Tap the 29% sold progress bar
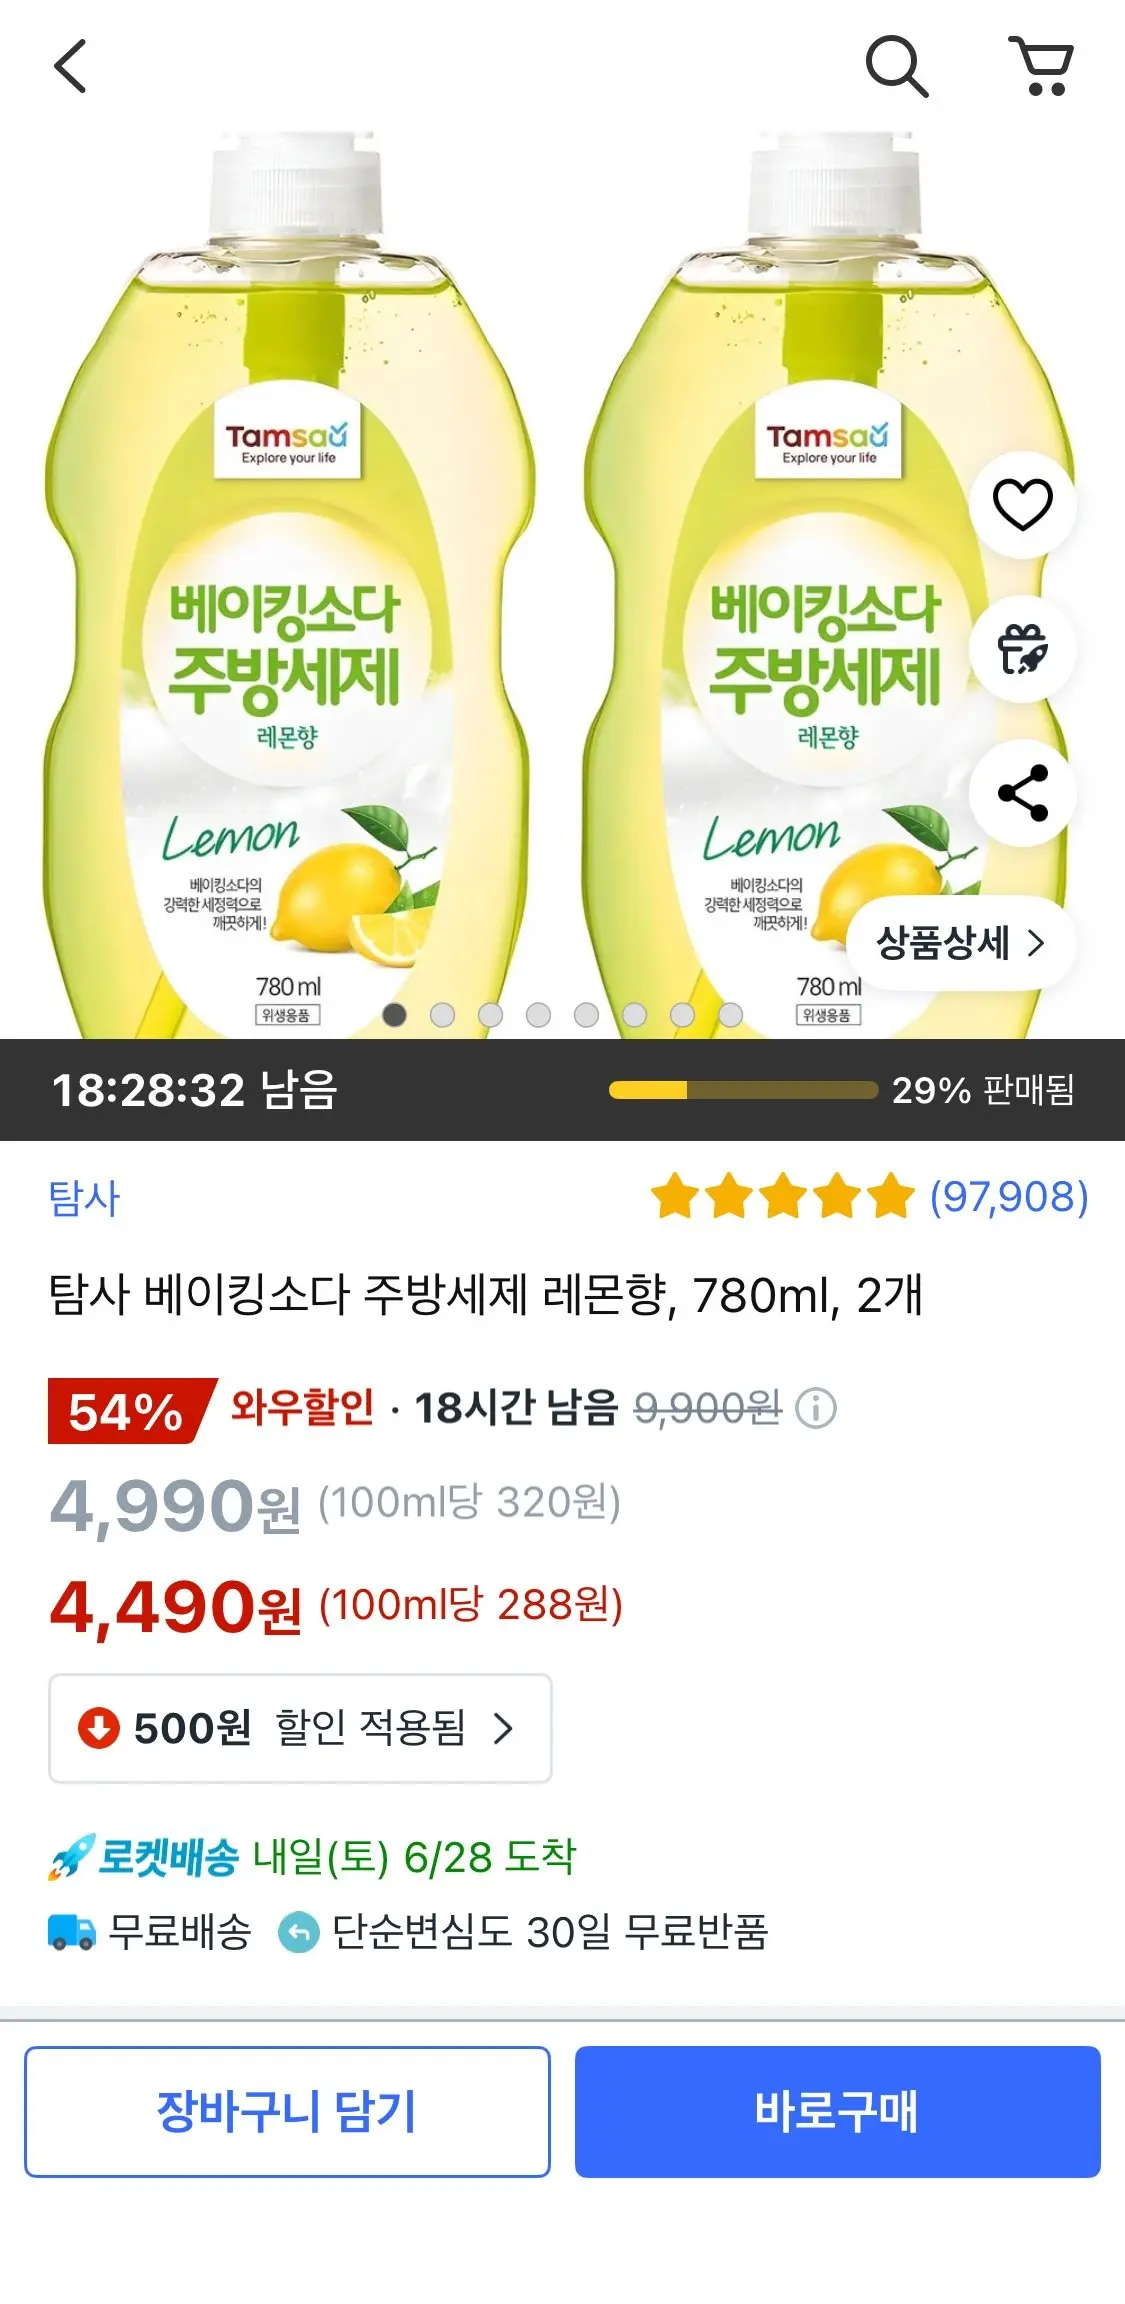The image size is (1125, 2304). (x=743, y=1090)
